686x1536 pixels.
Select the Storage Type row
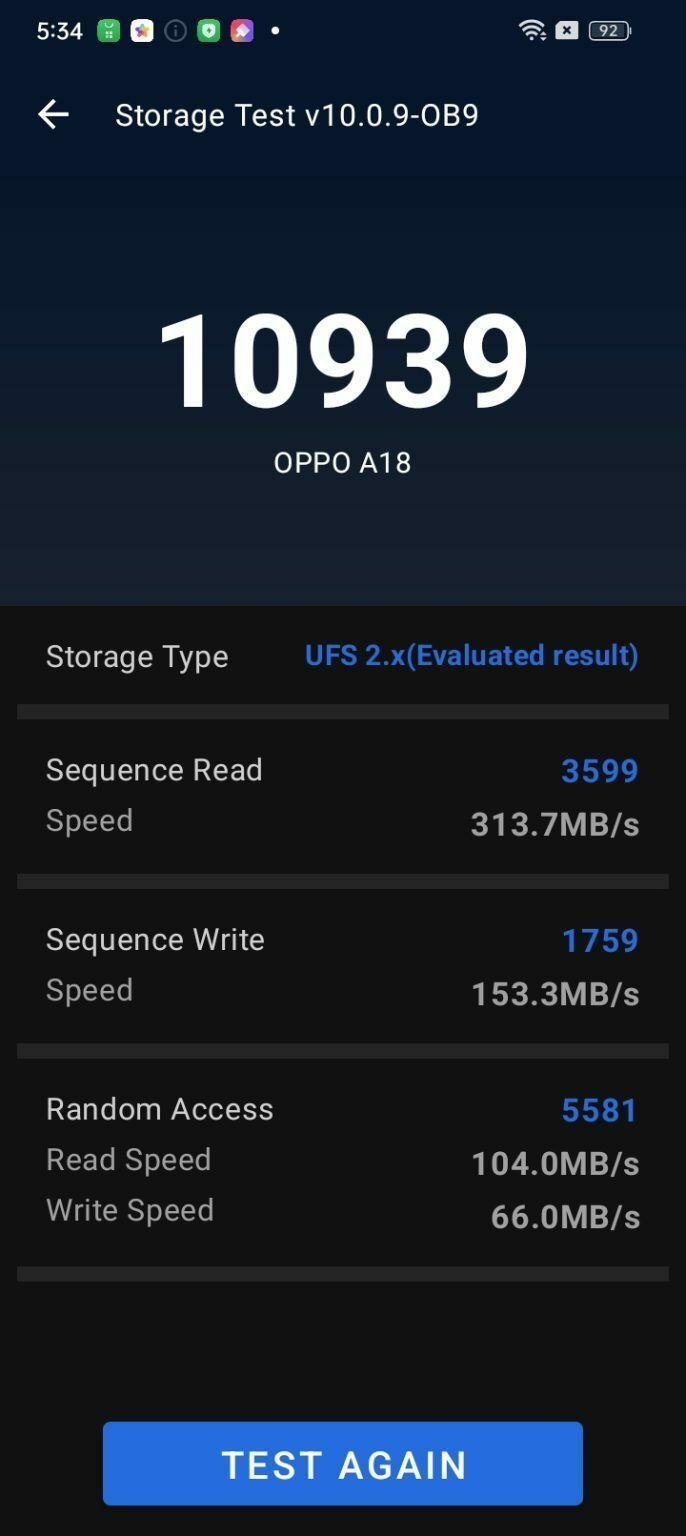(137, 656)
